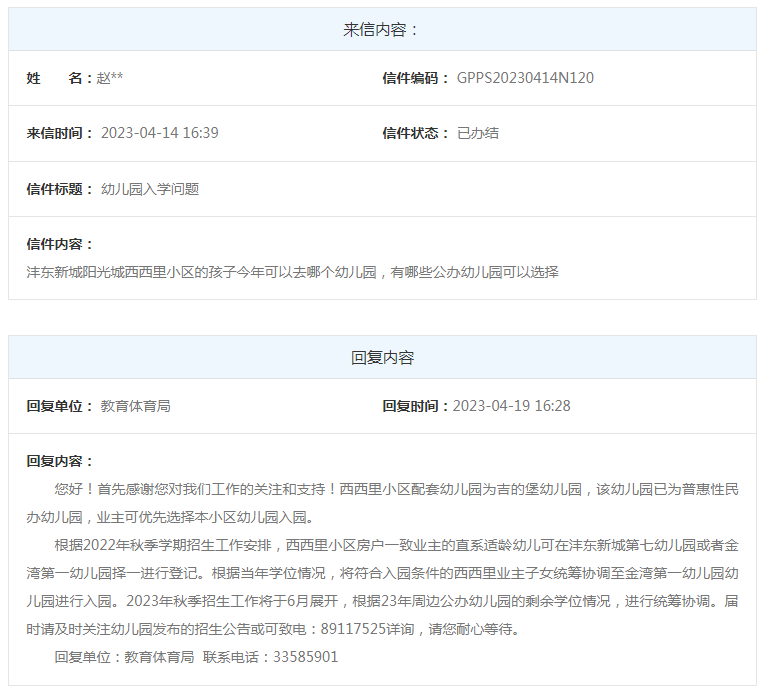Click the 信件内容 label

[60, 244]
